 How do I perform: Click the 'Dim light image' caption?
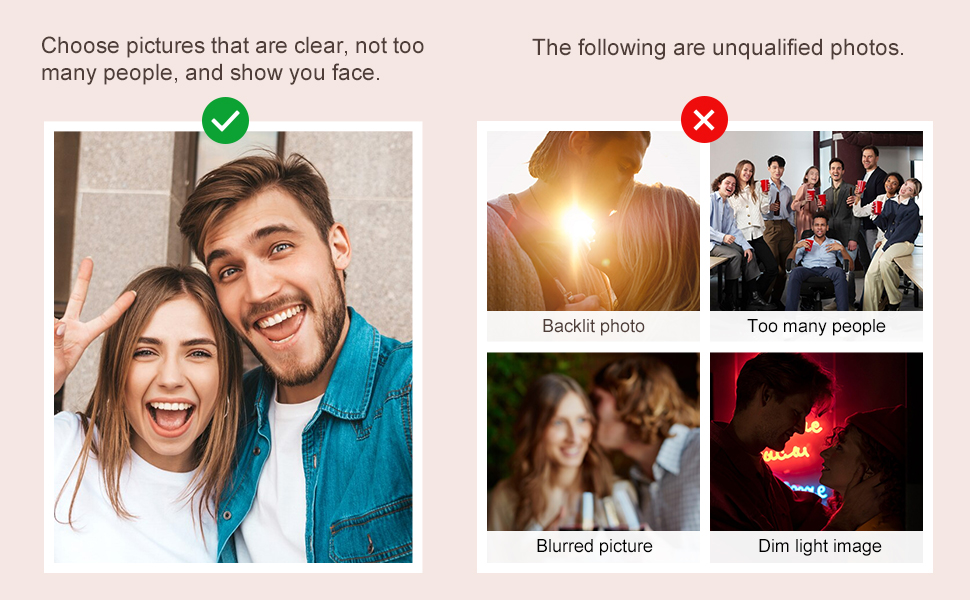coord(820,546)
